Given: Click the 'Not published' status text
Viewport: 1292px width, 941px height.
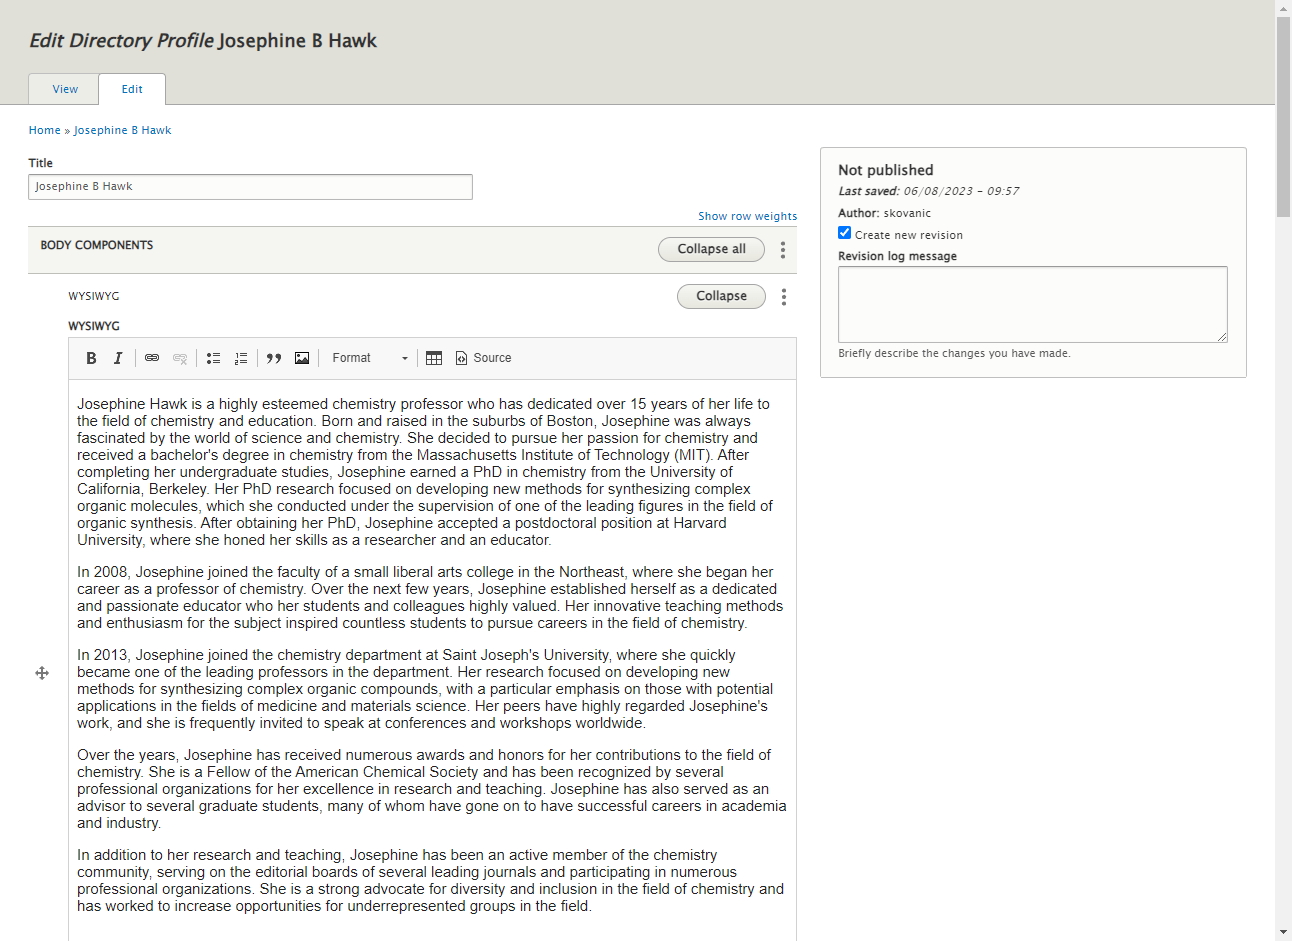Looking at the screenshot, I should [886, 170].
